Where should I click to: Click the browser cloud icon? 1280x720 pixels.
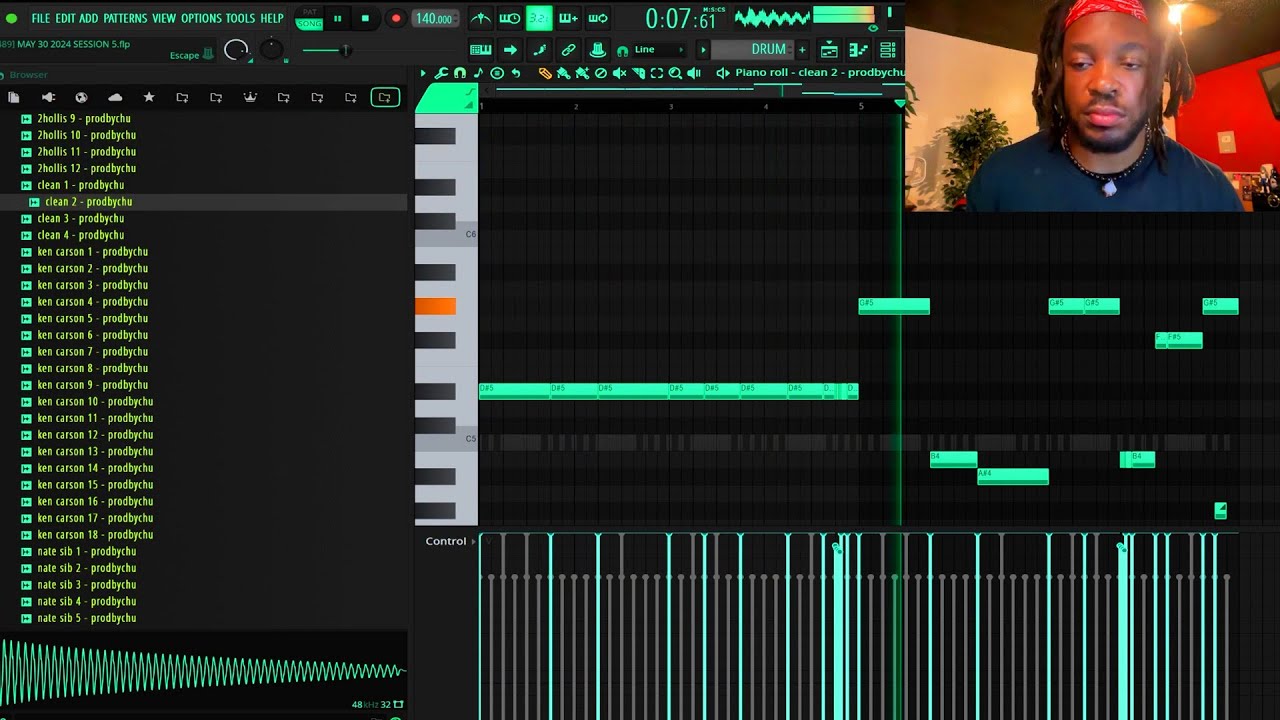[x=115, y=97]
